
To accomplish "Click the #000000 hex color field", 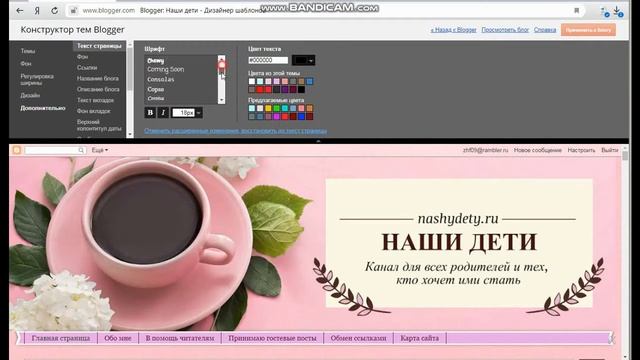I will 268,60.
